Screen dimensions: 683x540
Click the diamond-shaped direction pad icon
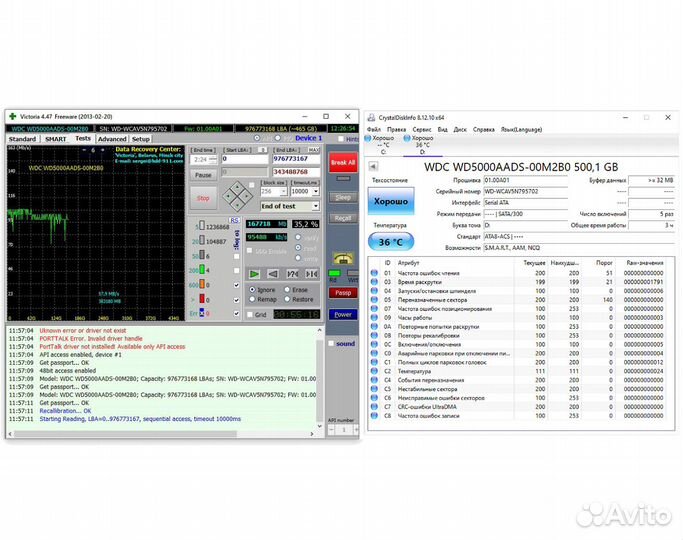(x=236, y=194)
